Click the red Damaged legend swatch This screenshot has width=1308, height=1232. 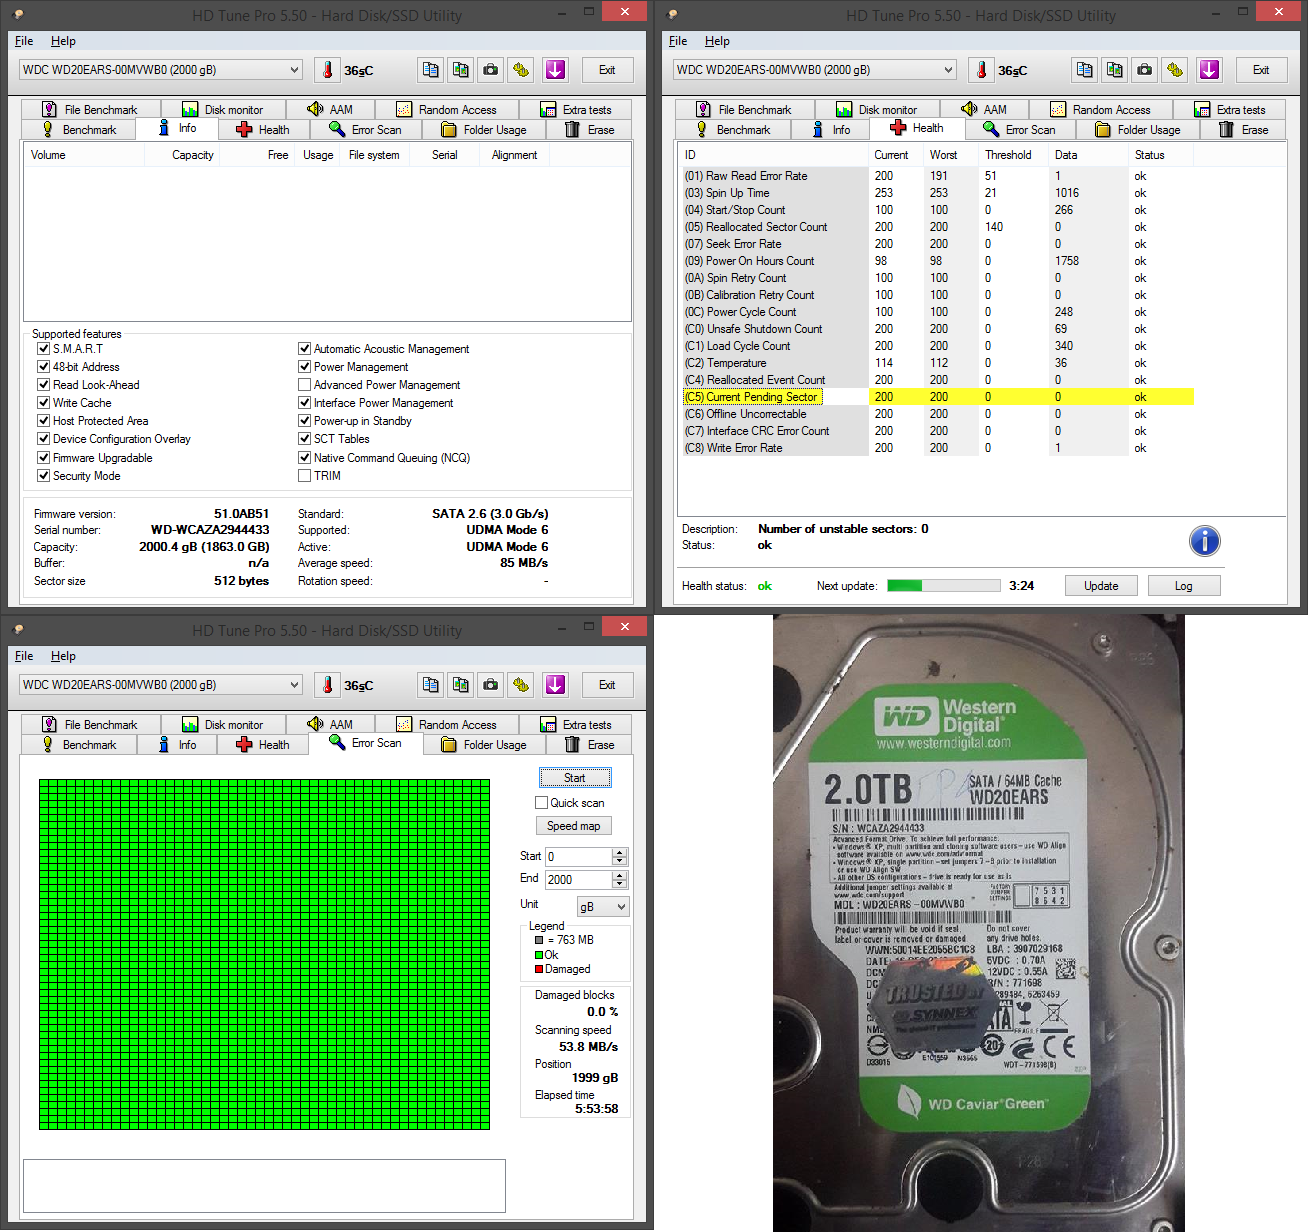point(539,969)
